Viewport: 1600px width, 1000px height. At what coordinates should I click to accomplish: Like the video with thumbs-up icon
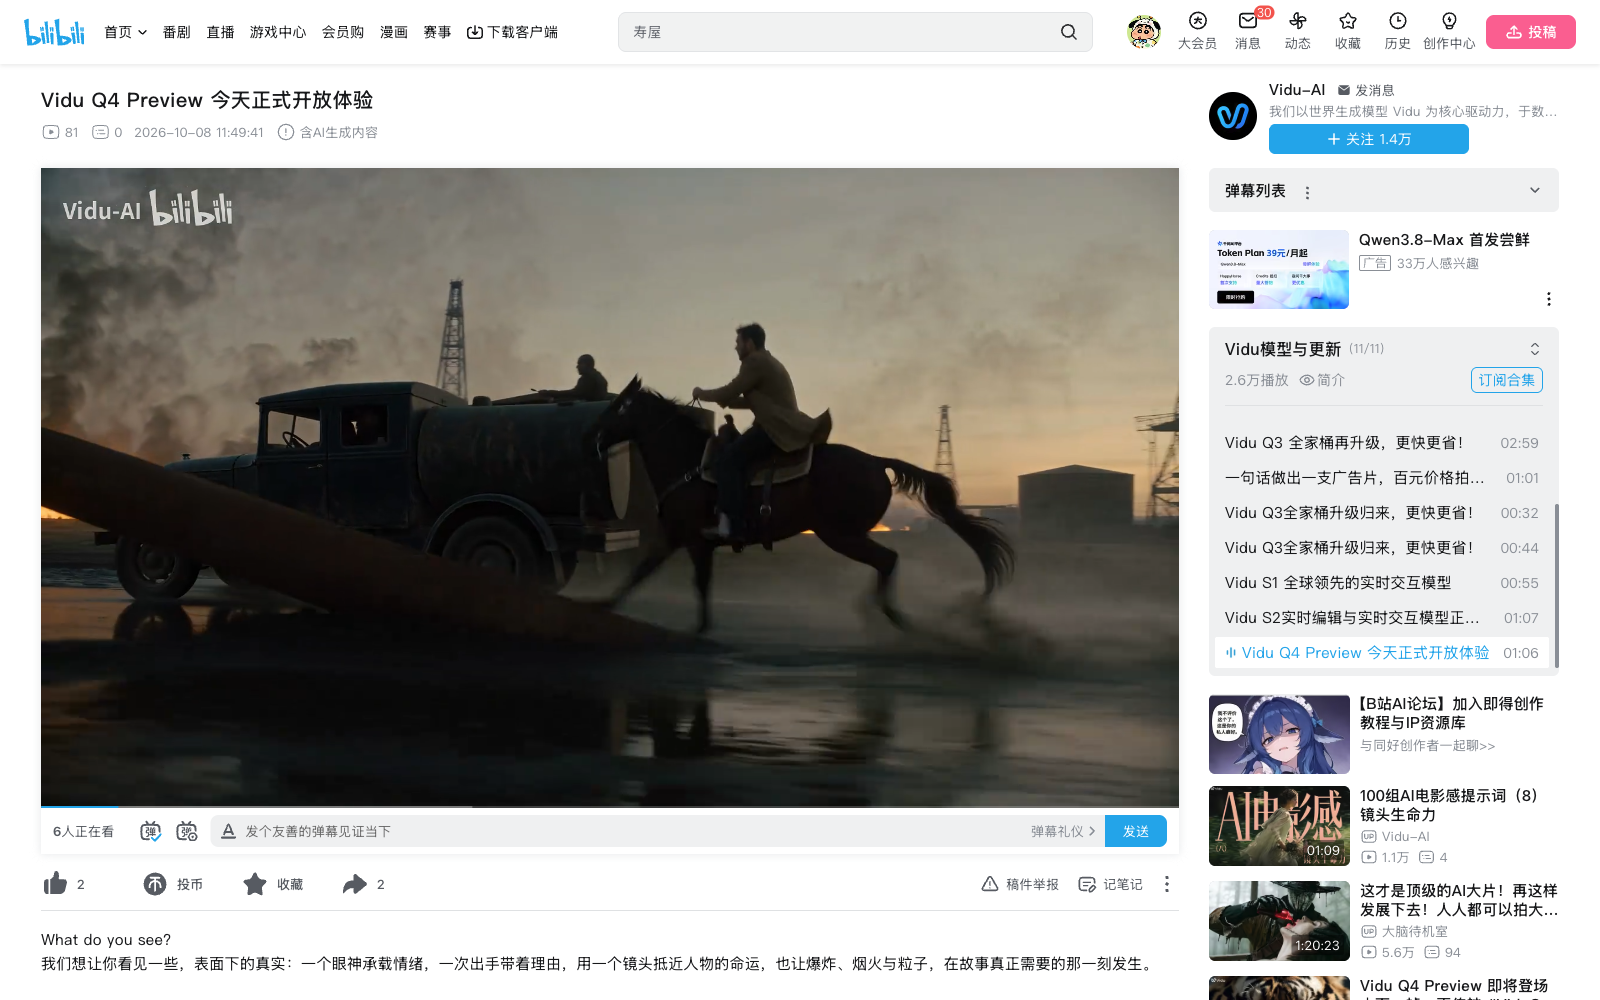(x=56, y=884)
